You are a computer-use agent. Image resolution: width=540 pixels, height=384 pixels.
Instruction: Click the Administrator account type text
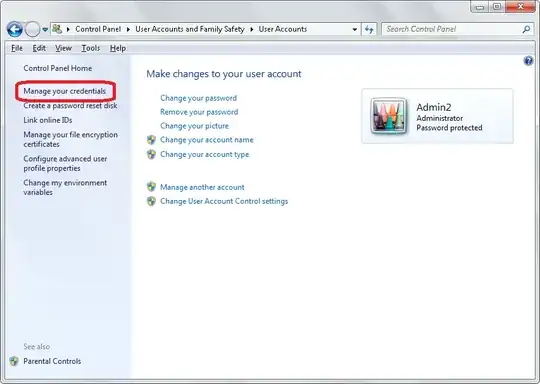pyautogui.click(x=439, y=118)
